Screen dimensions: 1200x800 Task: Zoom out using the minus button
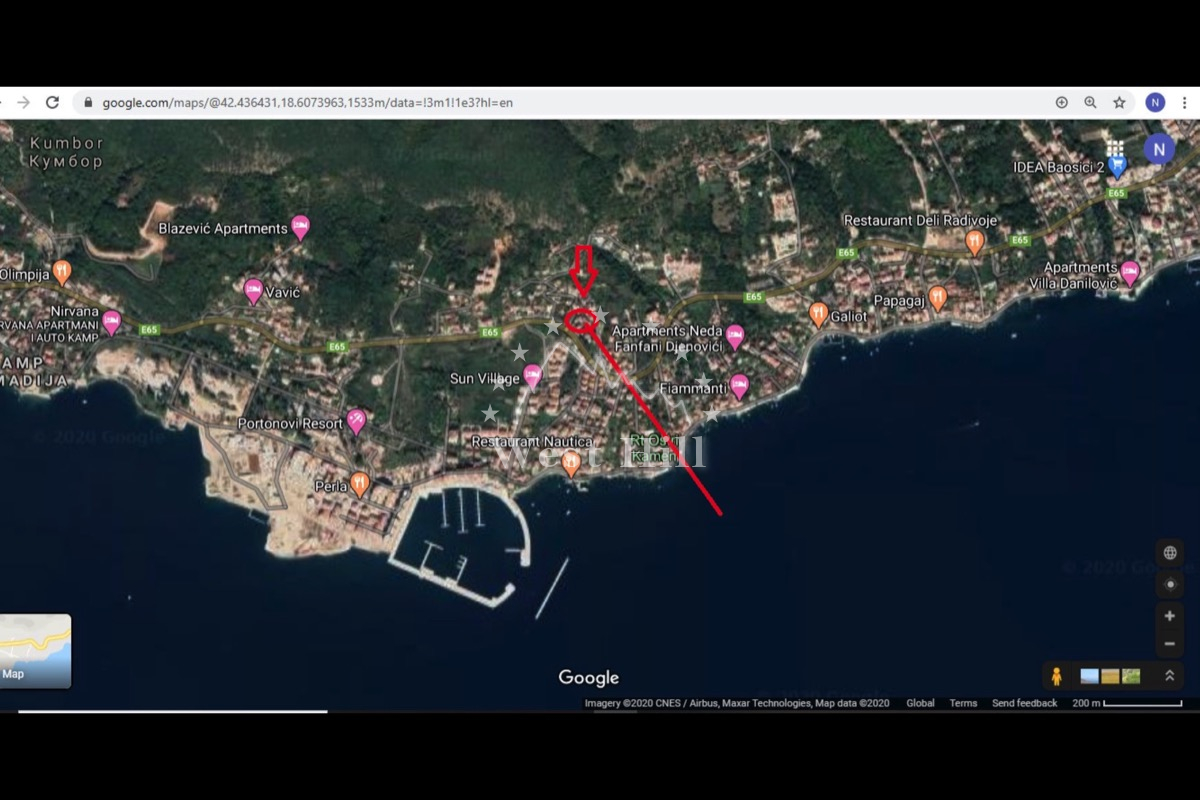click(x=1169, y=644)
